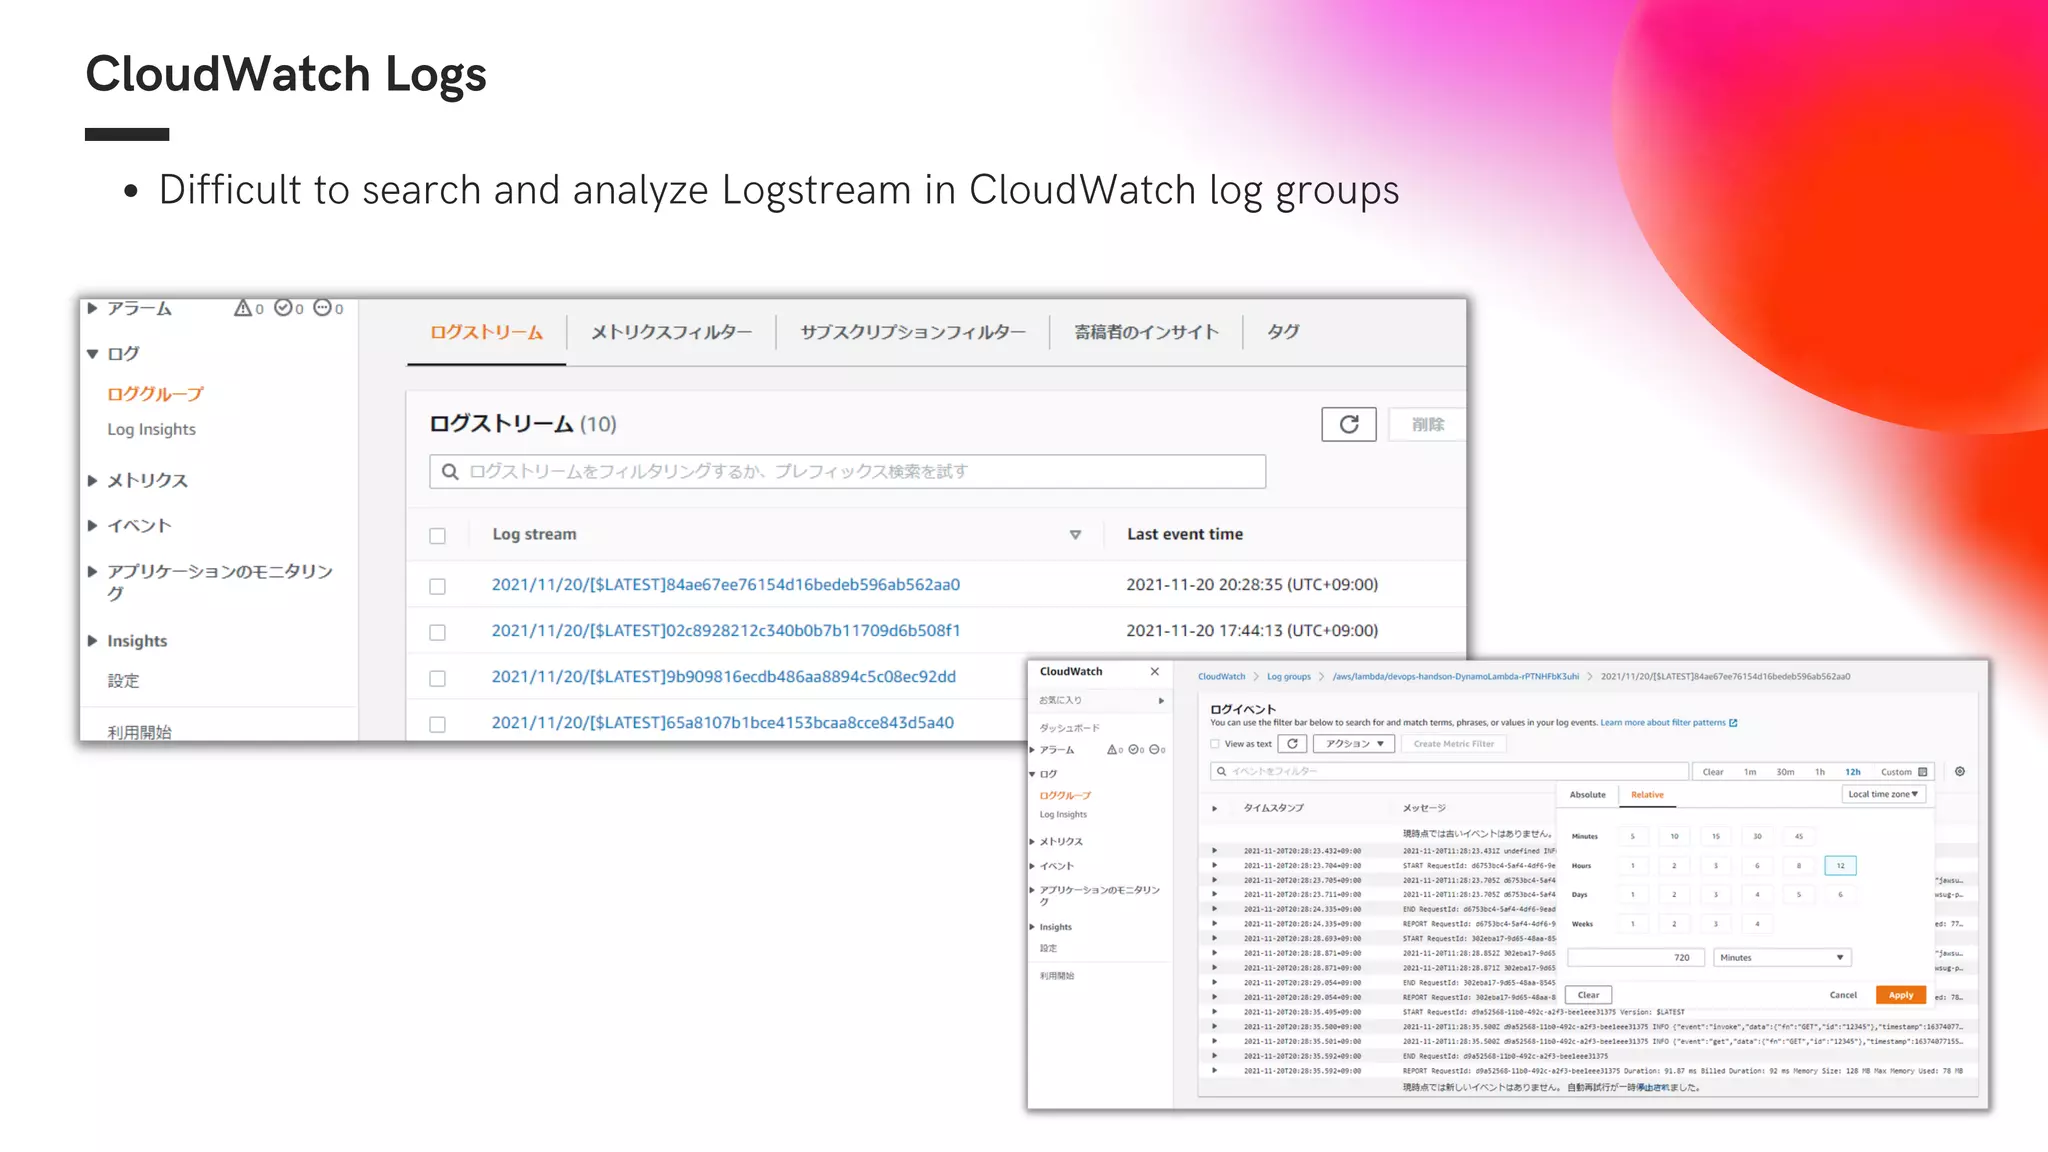Switch to the サブスクリプションフィルター tab
The height and width of the screenshot is (1152, 2048).
click(x=912, y=332)
